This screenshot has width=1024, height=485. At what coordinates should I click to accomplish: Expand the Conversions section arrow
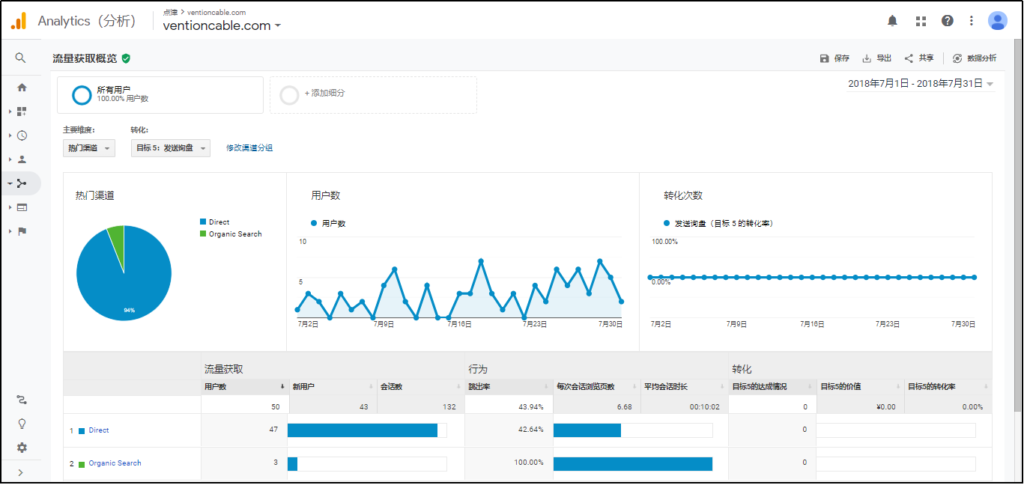(x=10, y=231)
